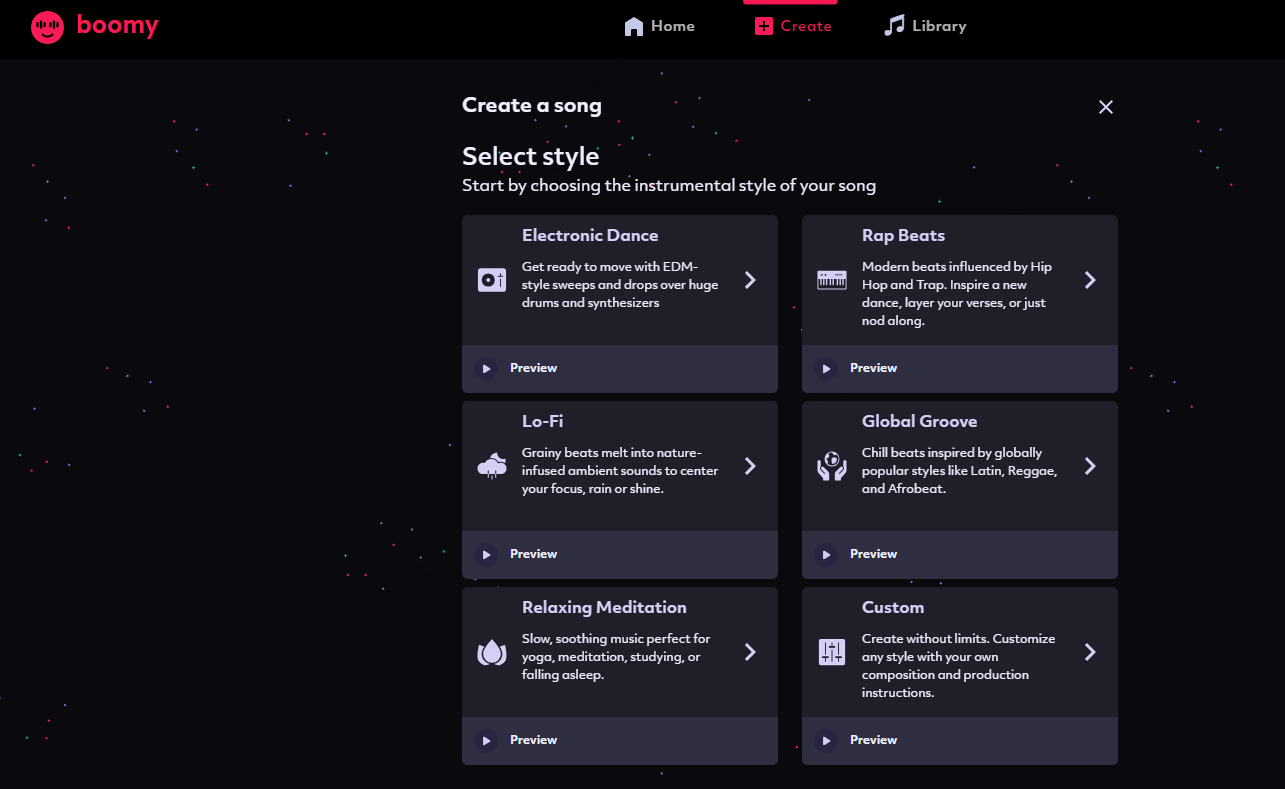
Task: Expand Global Groove with its chevron arrow
Action: 1090,466
